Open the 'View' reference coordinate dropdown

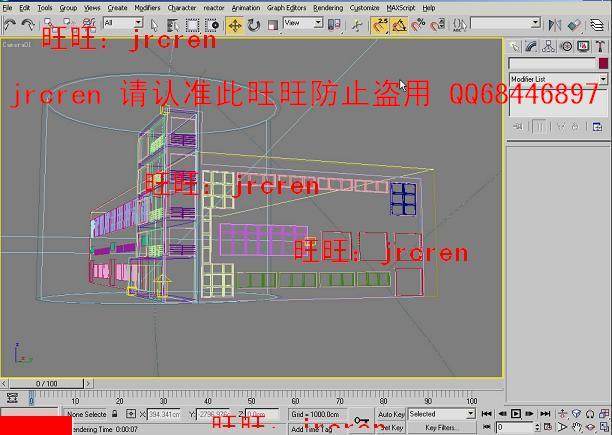pyautogui.click(x=303, y=23)
